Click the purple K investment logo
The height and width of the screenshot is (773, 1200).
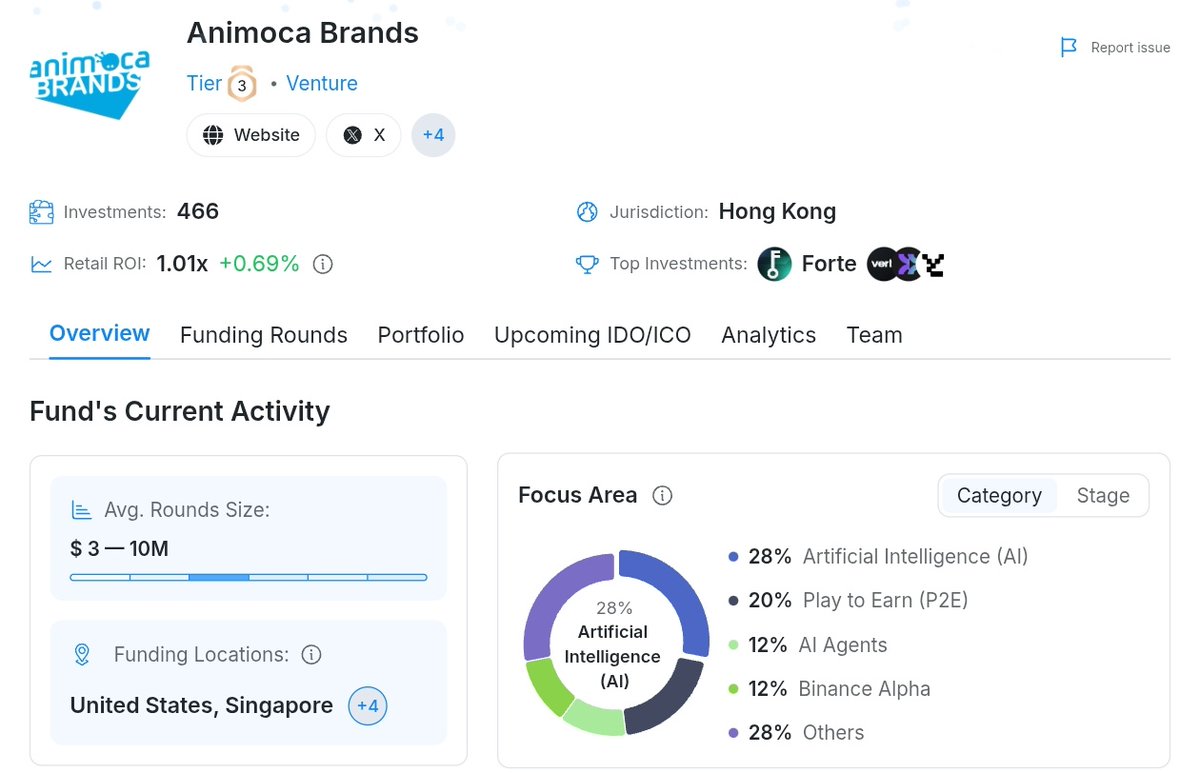point(907,264)
